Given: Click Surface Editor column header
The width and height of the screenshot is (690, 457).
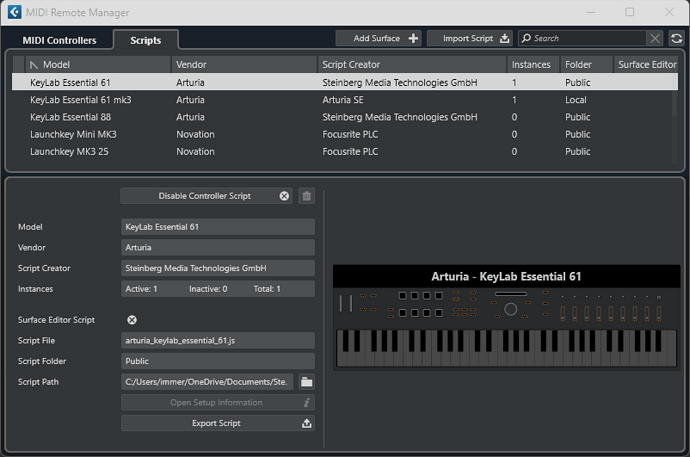Looking at the screenshot, I should point(646,65).
